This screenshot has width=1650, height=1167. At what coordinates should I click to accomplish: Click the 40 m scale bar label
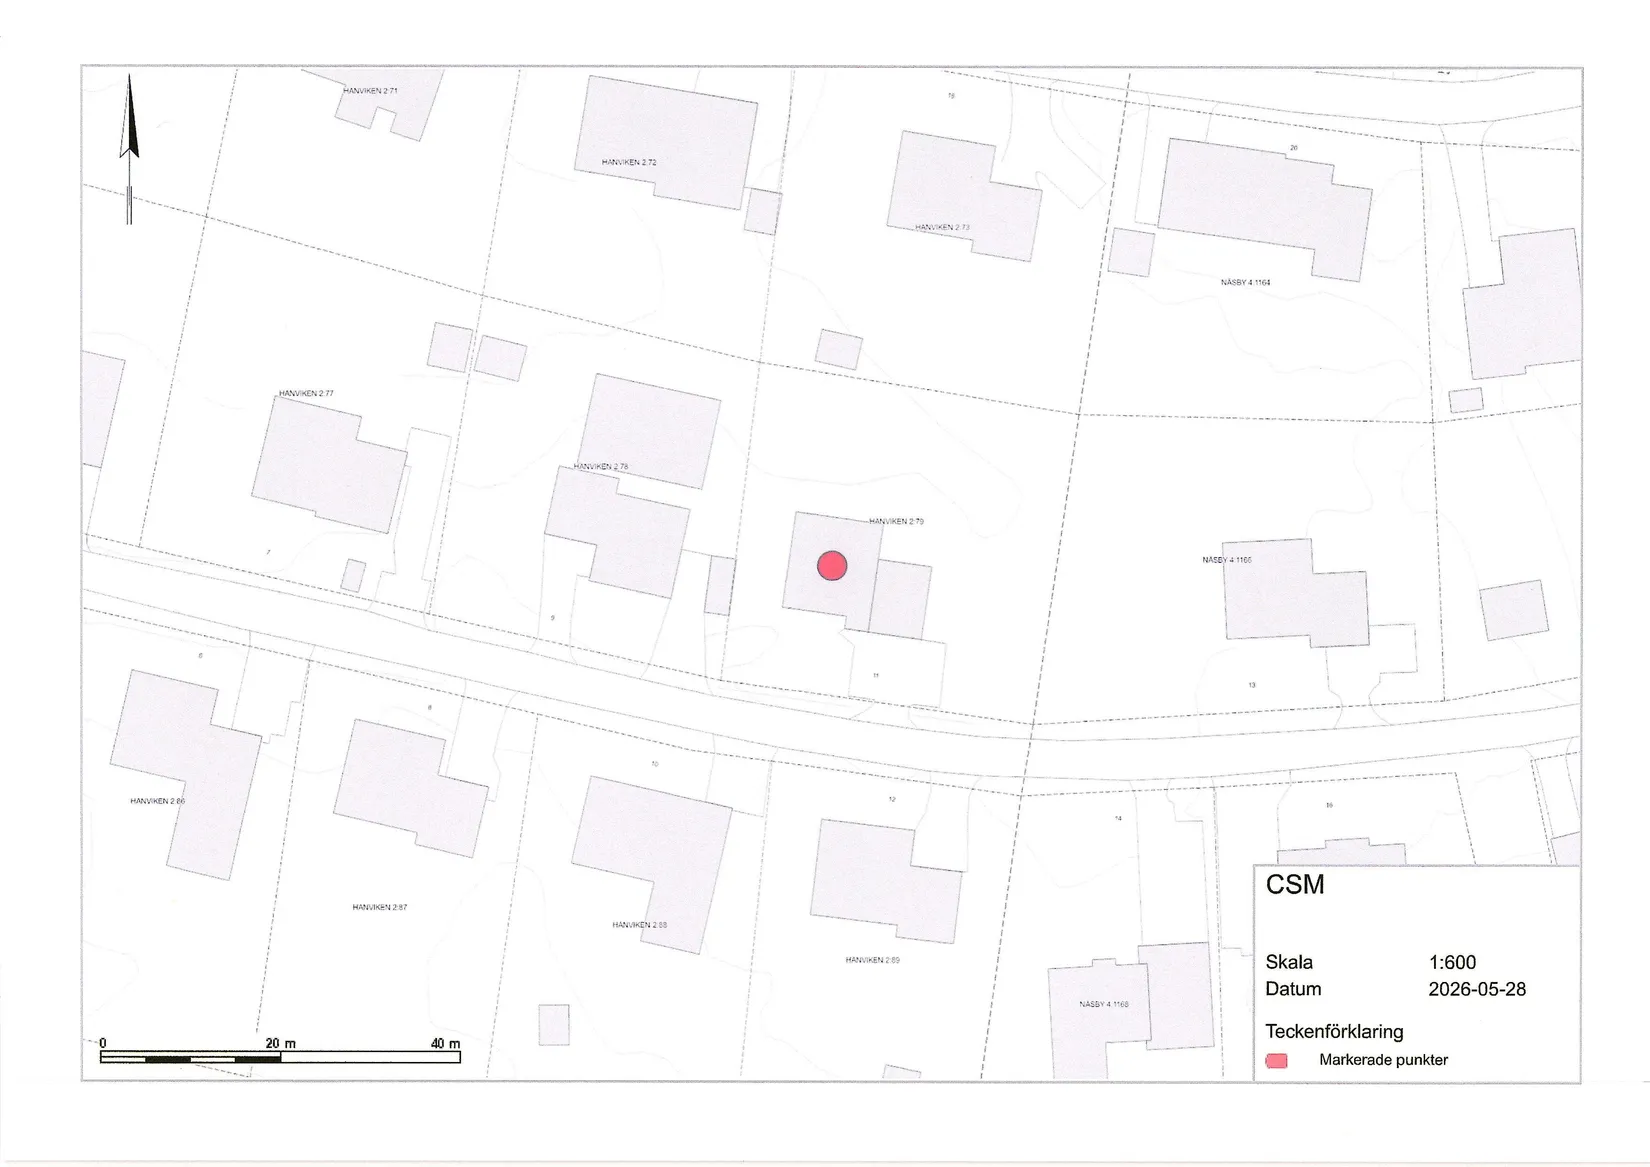click(446, 1043)
